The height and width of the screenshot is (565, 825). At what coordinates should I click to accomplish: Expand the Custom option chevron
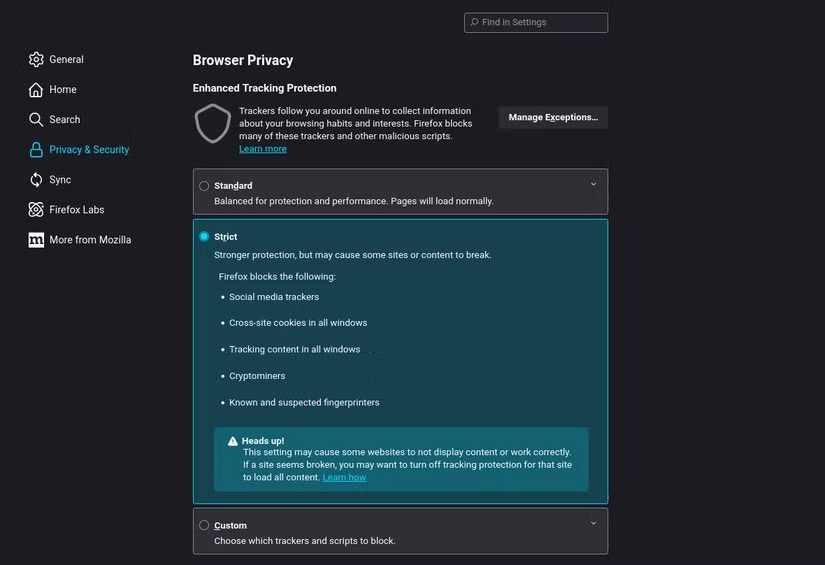point(593,523)
